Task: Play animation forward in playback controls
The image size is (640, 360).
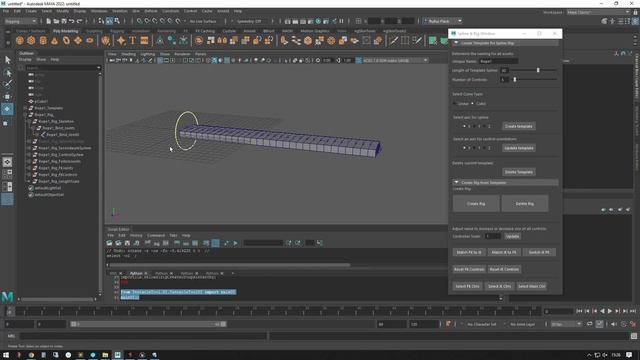Action: [x=610, y=311]
